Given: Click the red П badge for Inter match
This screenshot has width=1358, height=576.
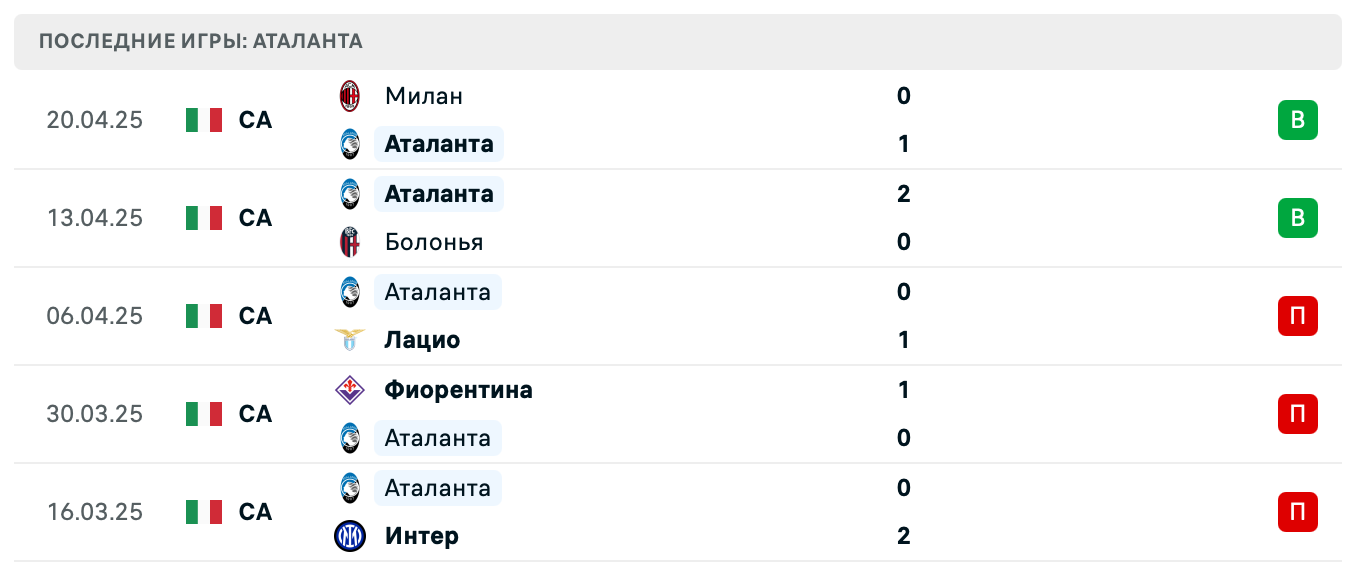Looking at the screenshot, I should 1297,511.
